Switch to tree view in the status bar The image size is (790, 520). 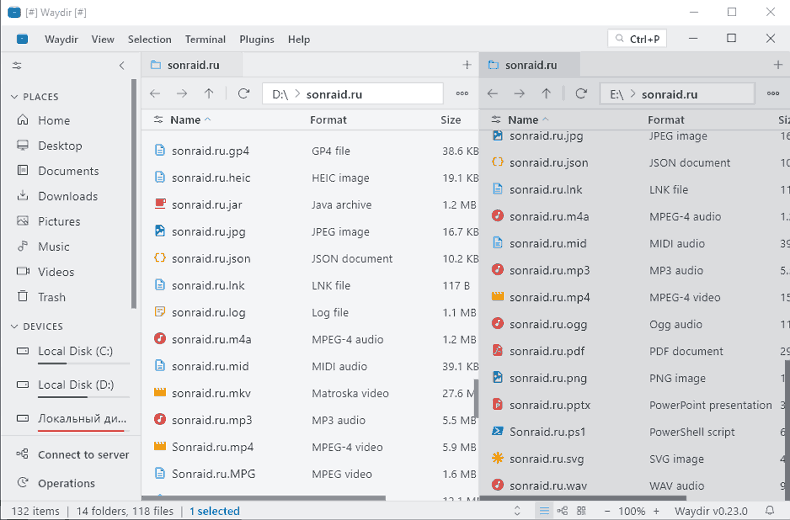pos(562,511)
